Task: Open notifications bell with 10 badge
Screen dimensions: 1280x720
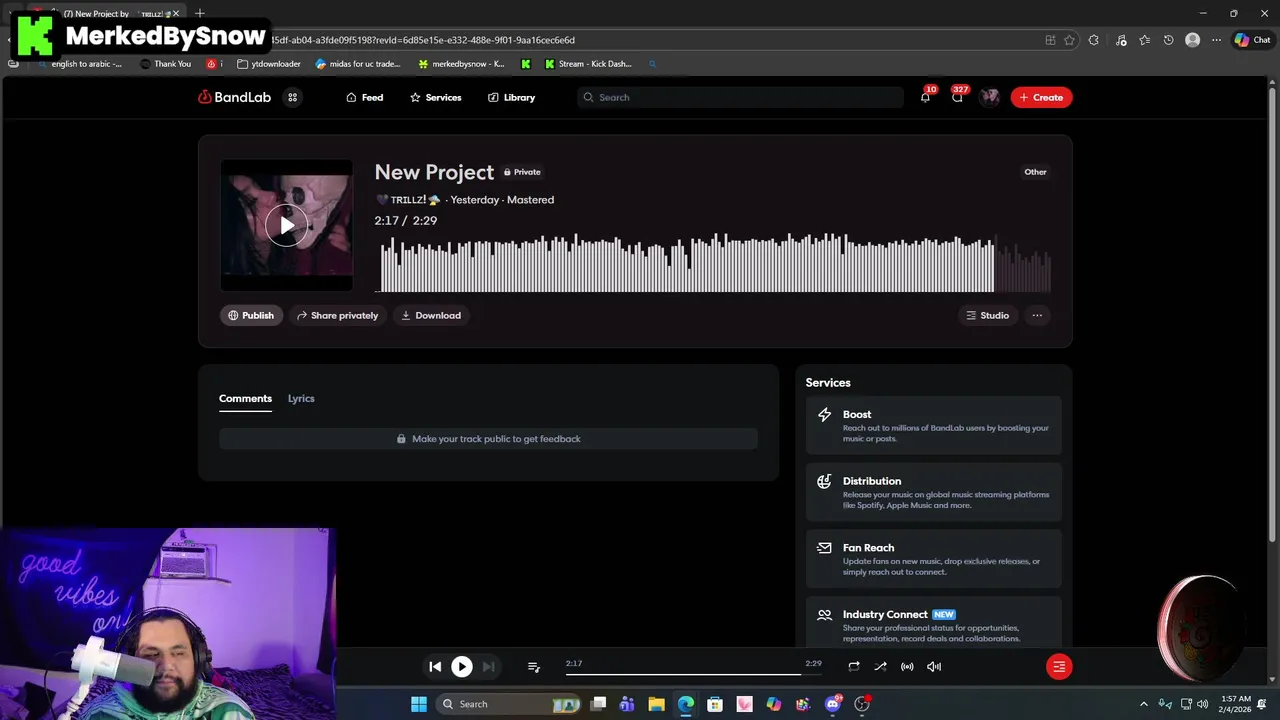Action: (925, 97)
